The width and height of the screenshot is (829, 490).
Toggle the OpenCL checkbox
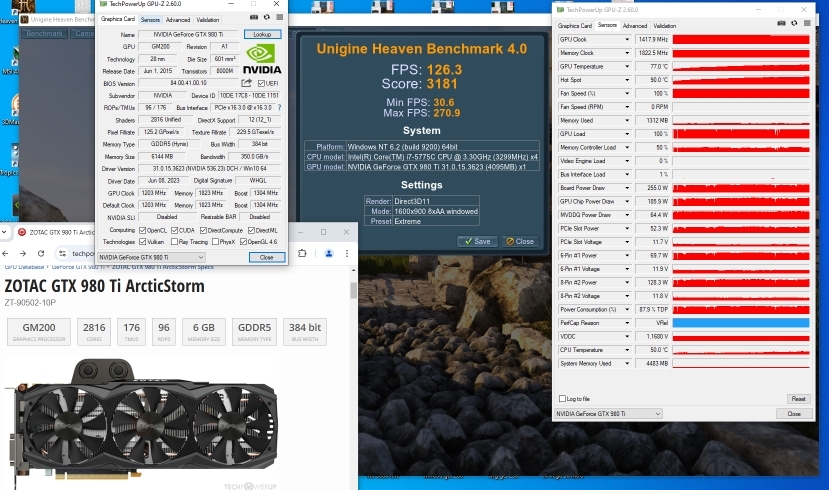pyautogui.click(x=142, y=230)
